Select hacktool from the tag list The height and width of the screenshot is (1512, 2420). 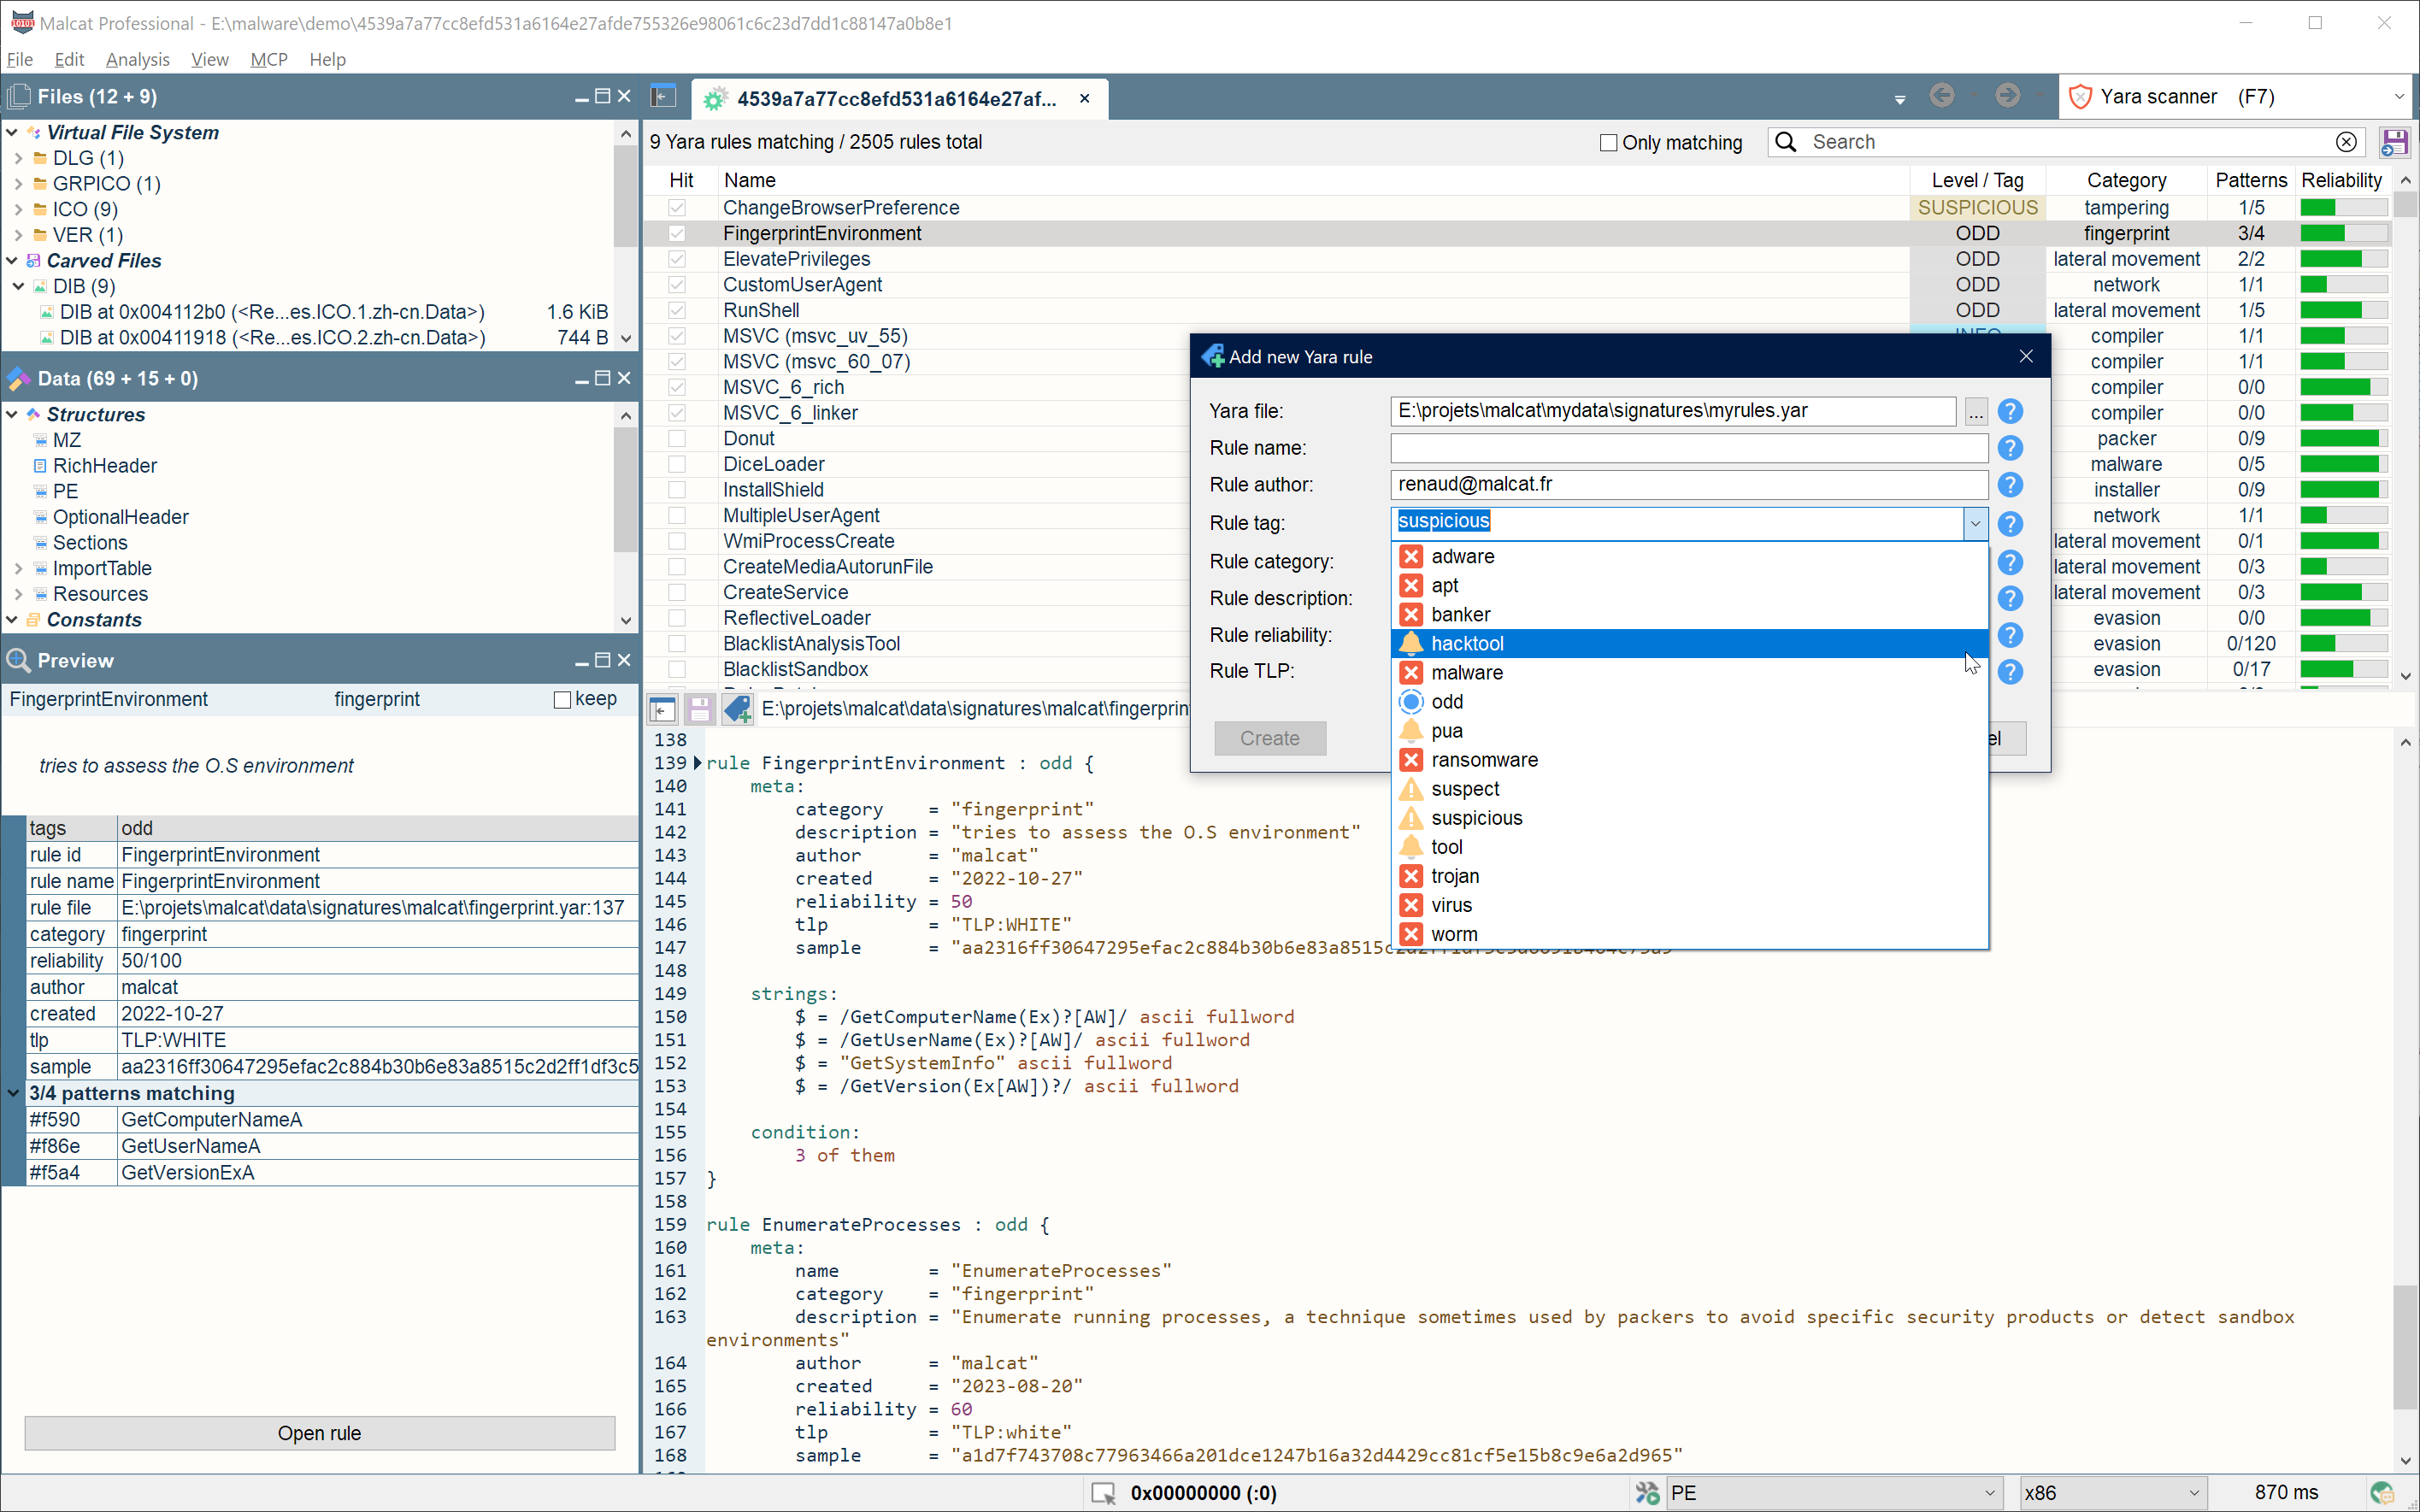point(1689,643)
